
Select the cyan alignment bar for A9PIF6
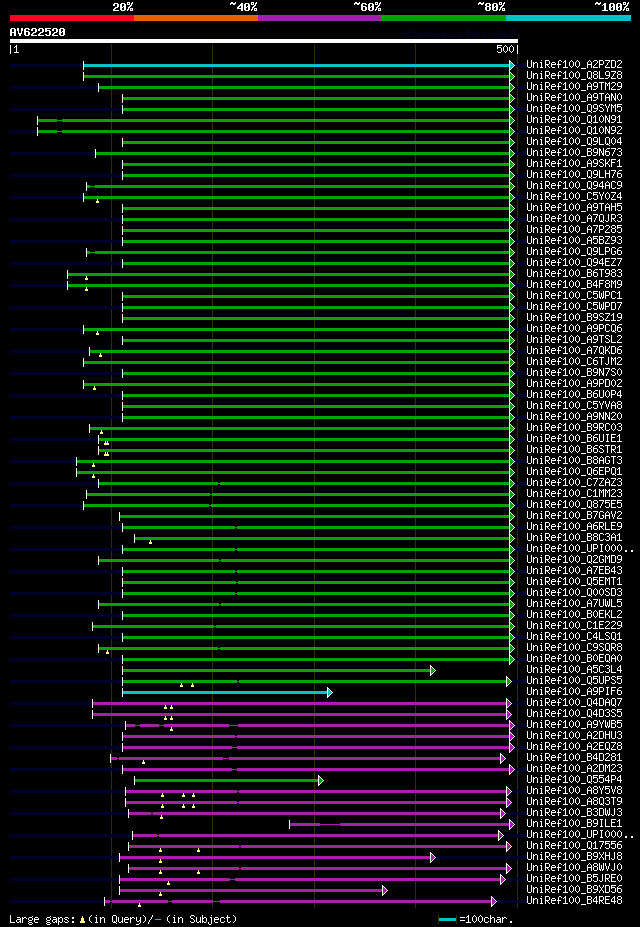[225, 692]
